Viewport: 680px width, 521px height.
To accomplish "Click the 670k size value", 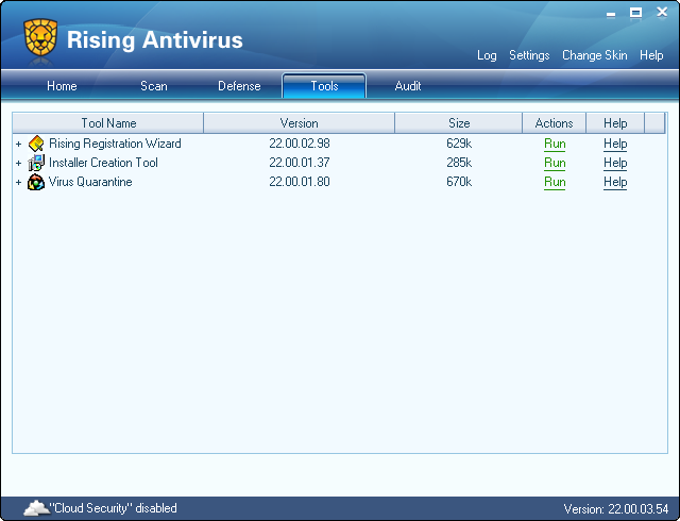I will 459,182.
